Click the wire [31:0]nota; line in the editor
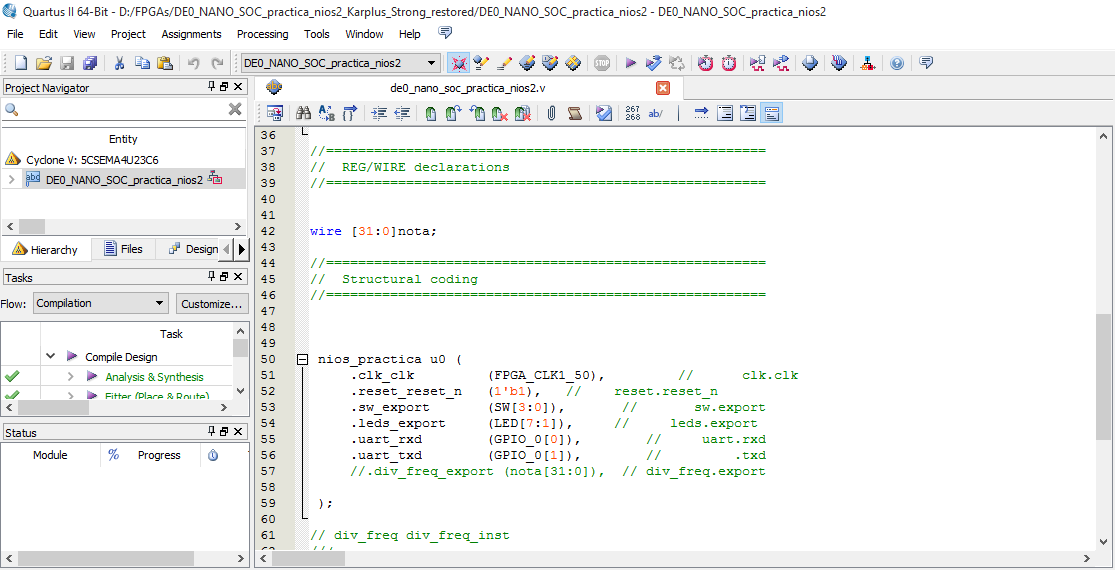The width and height of the screenshot is (1115, 570). pos(373,231)
